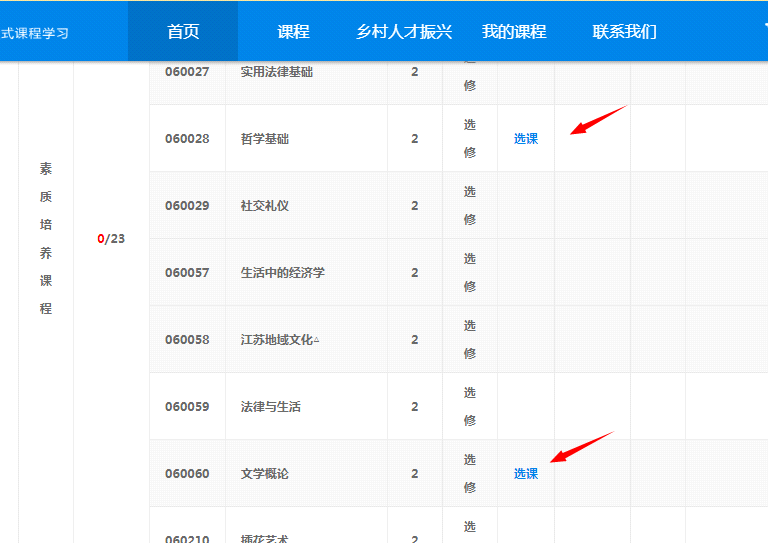The width and height of the screenshot is (768, 543).
Task: Select the 江苏地域文化 course name
Action: [279, 340]
